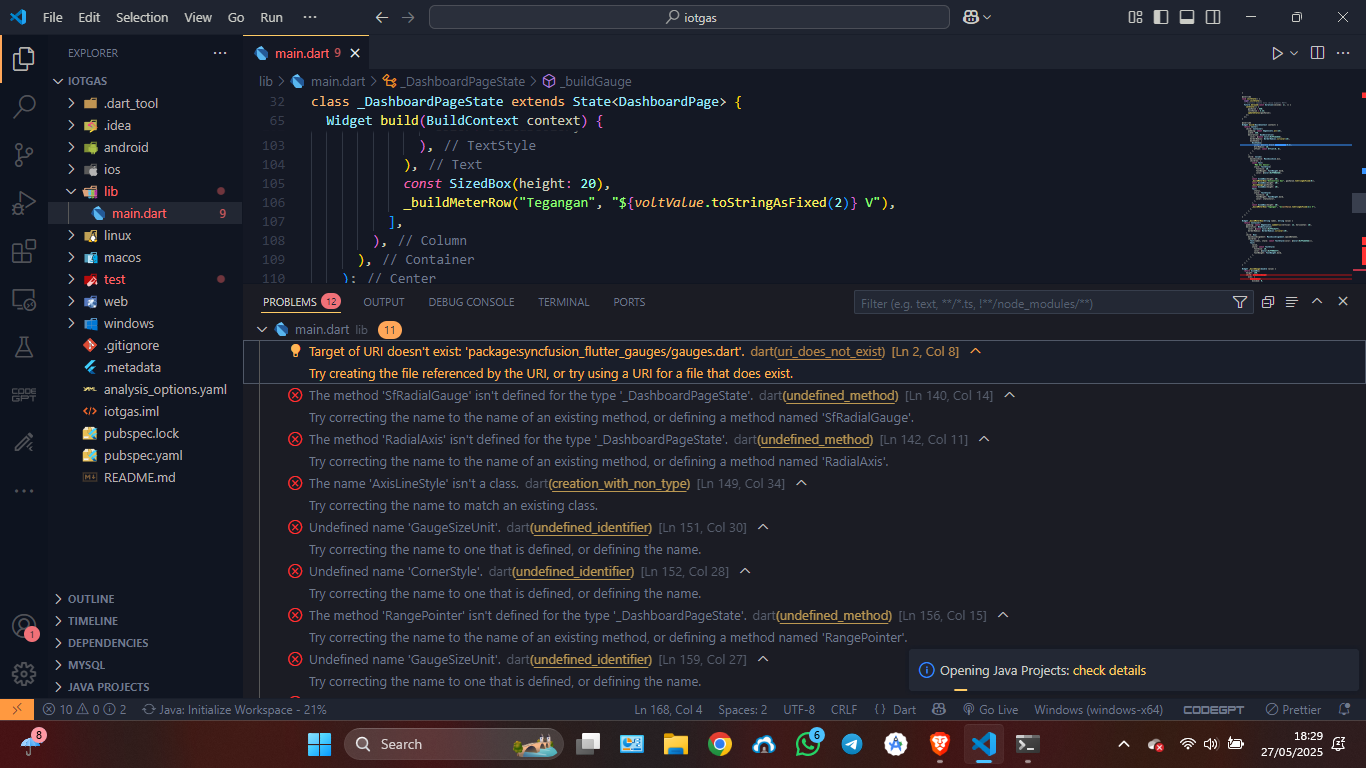Screen dimensions: 1366x768
Task: Collapse the main.dart problems group
Action: point(262,329)
